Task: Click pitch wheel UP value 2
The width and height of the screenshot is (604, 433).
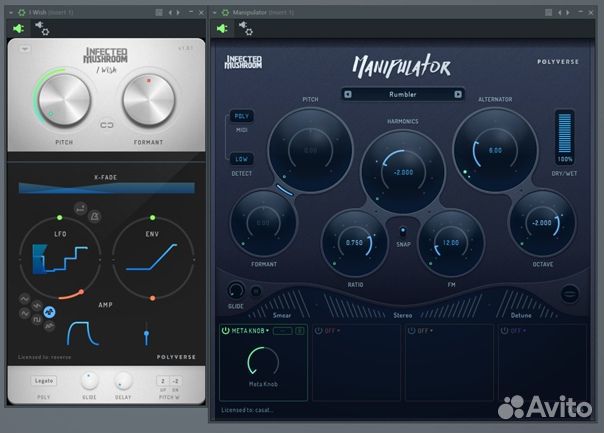Action: 163,381
